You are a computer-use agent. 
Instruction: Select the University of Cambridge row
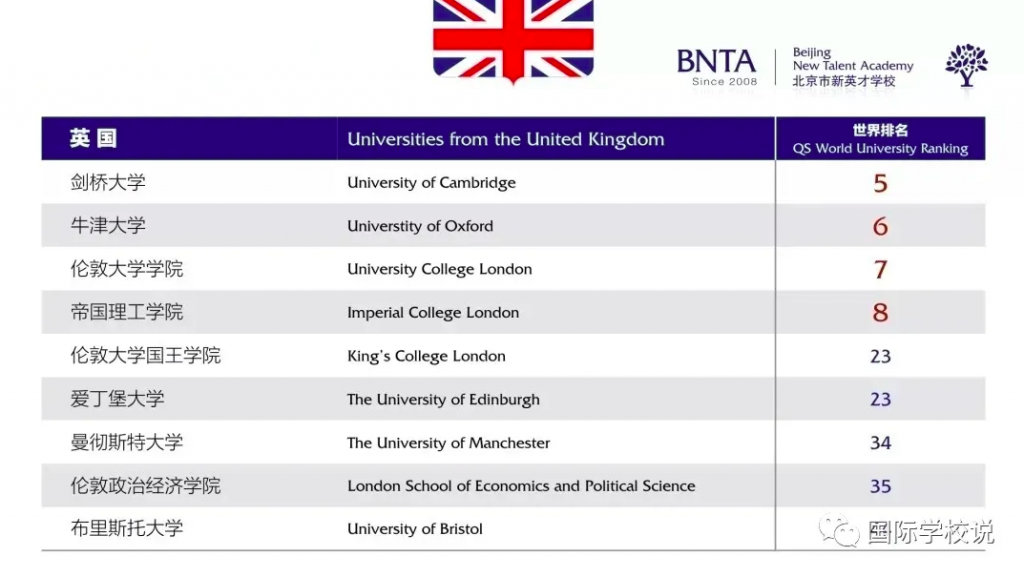point(513,182)
